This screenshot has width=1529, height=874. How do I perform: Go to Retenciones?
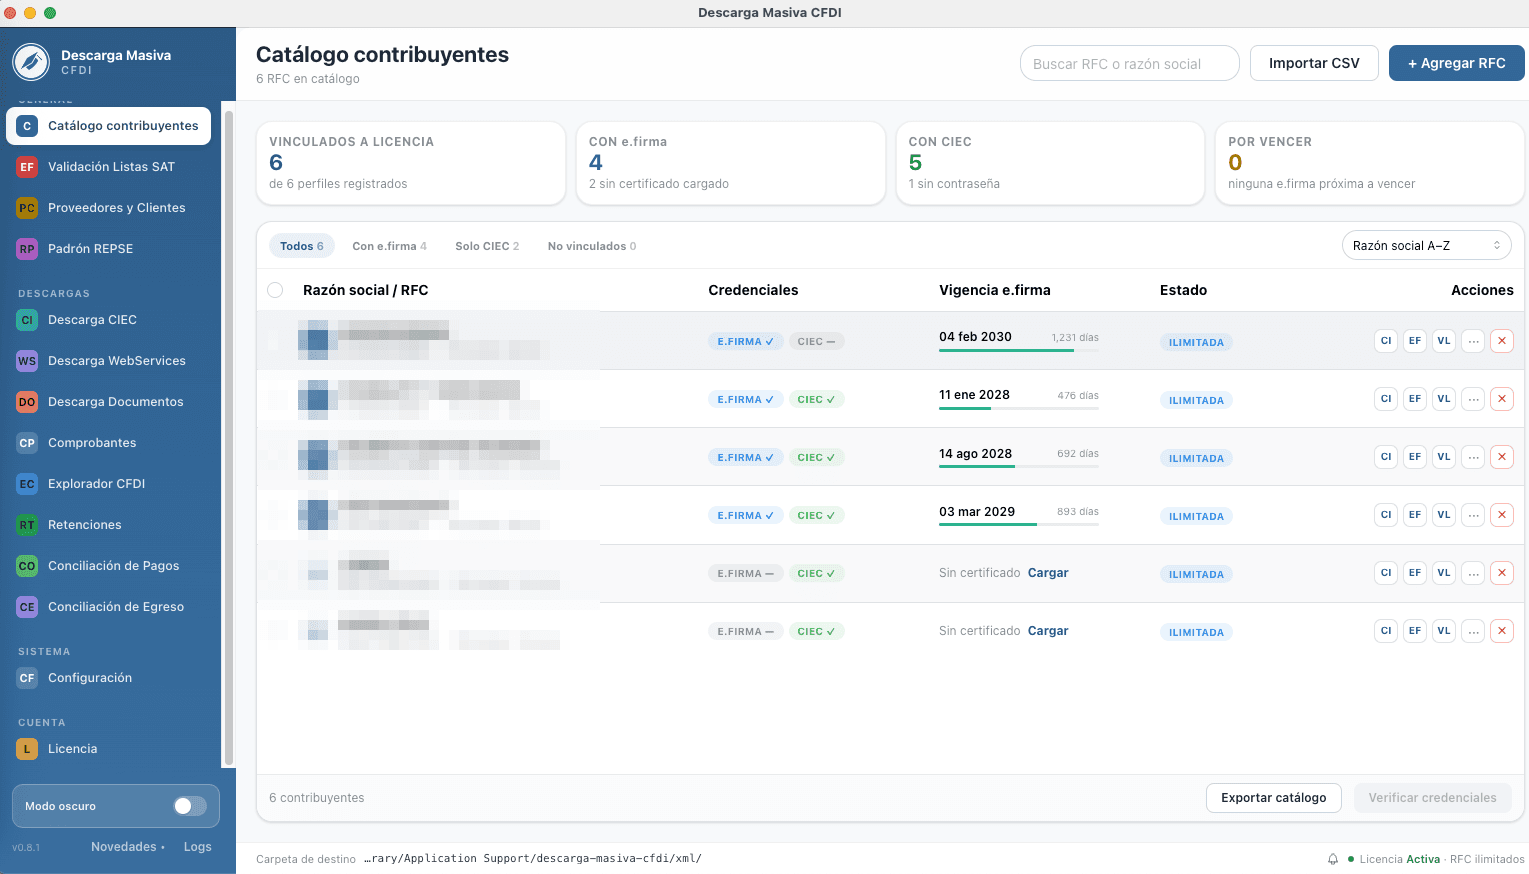click(108, 525)
